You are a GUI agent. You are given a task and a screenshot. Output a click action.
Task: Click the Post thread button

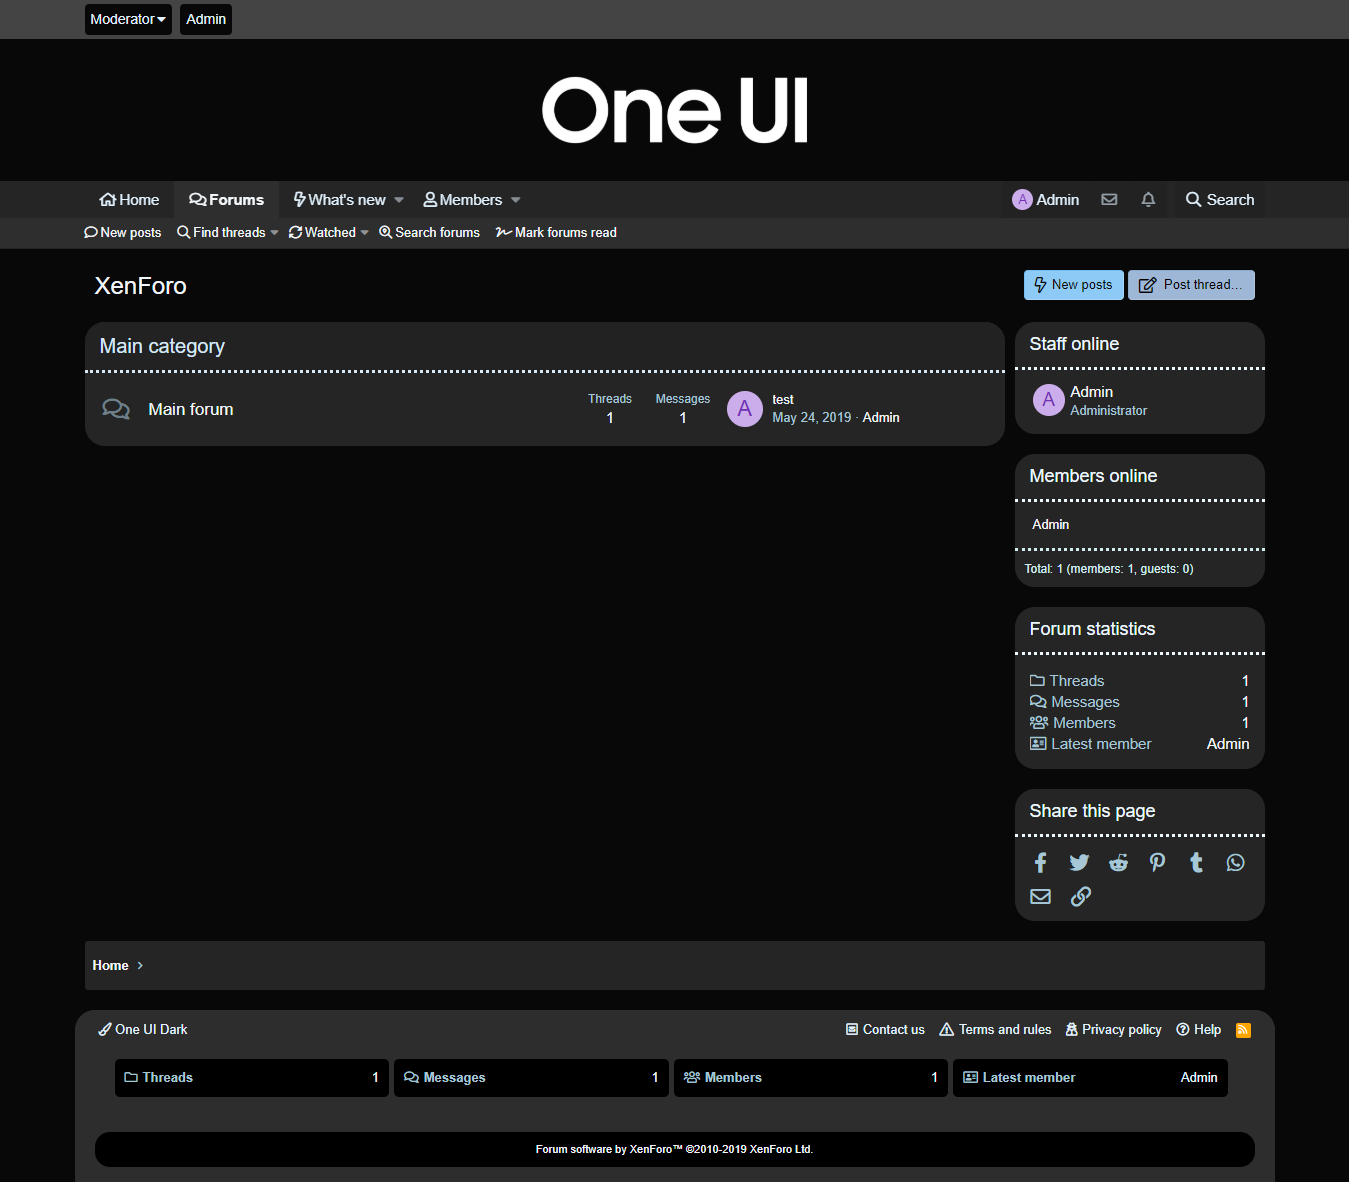click(1190, 285)
